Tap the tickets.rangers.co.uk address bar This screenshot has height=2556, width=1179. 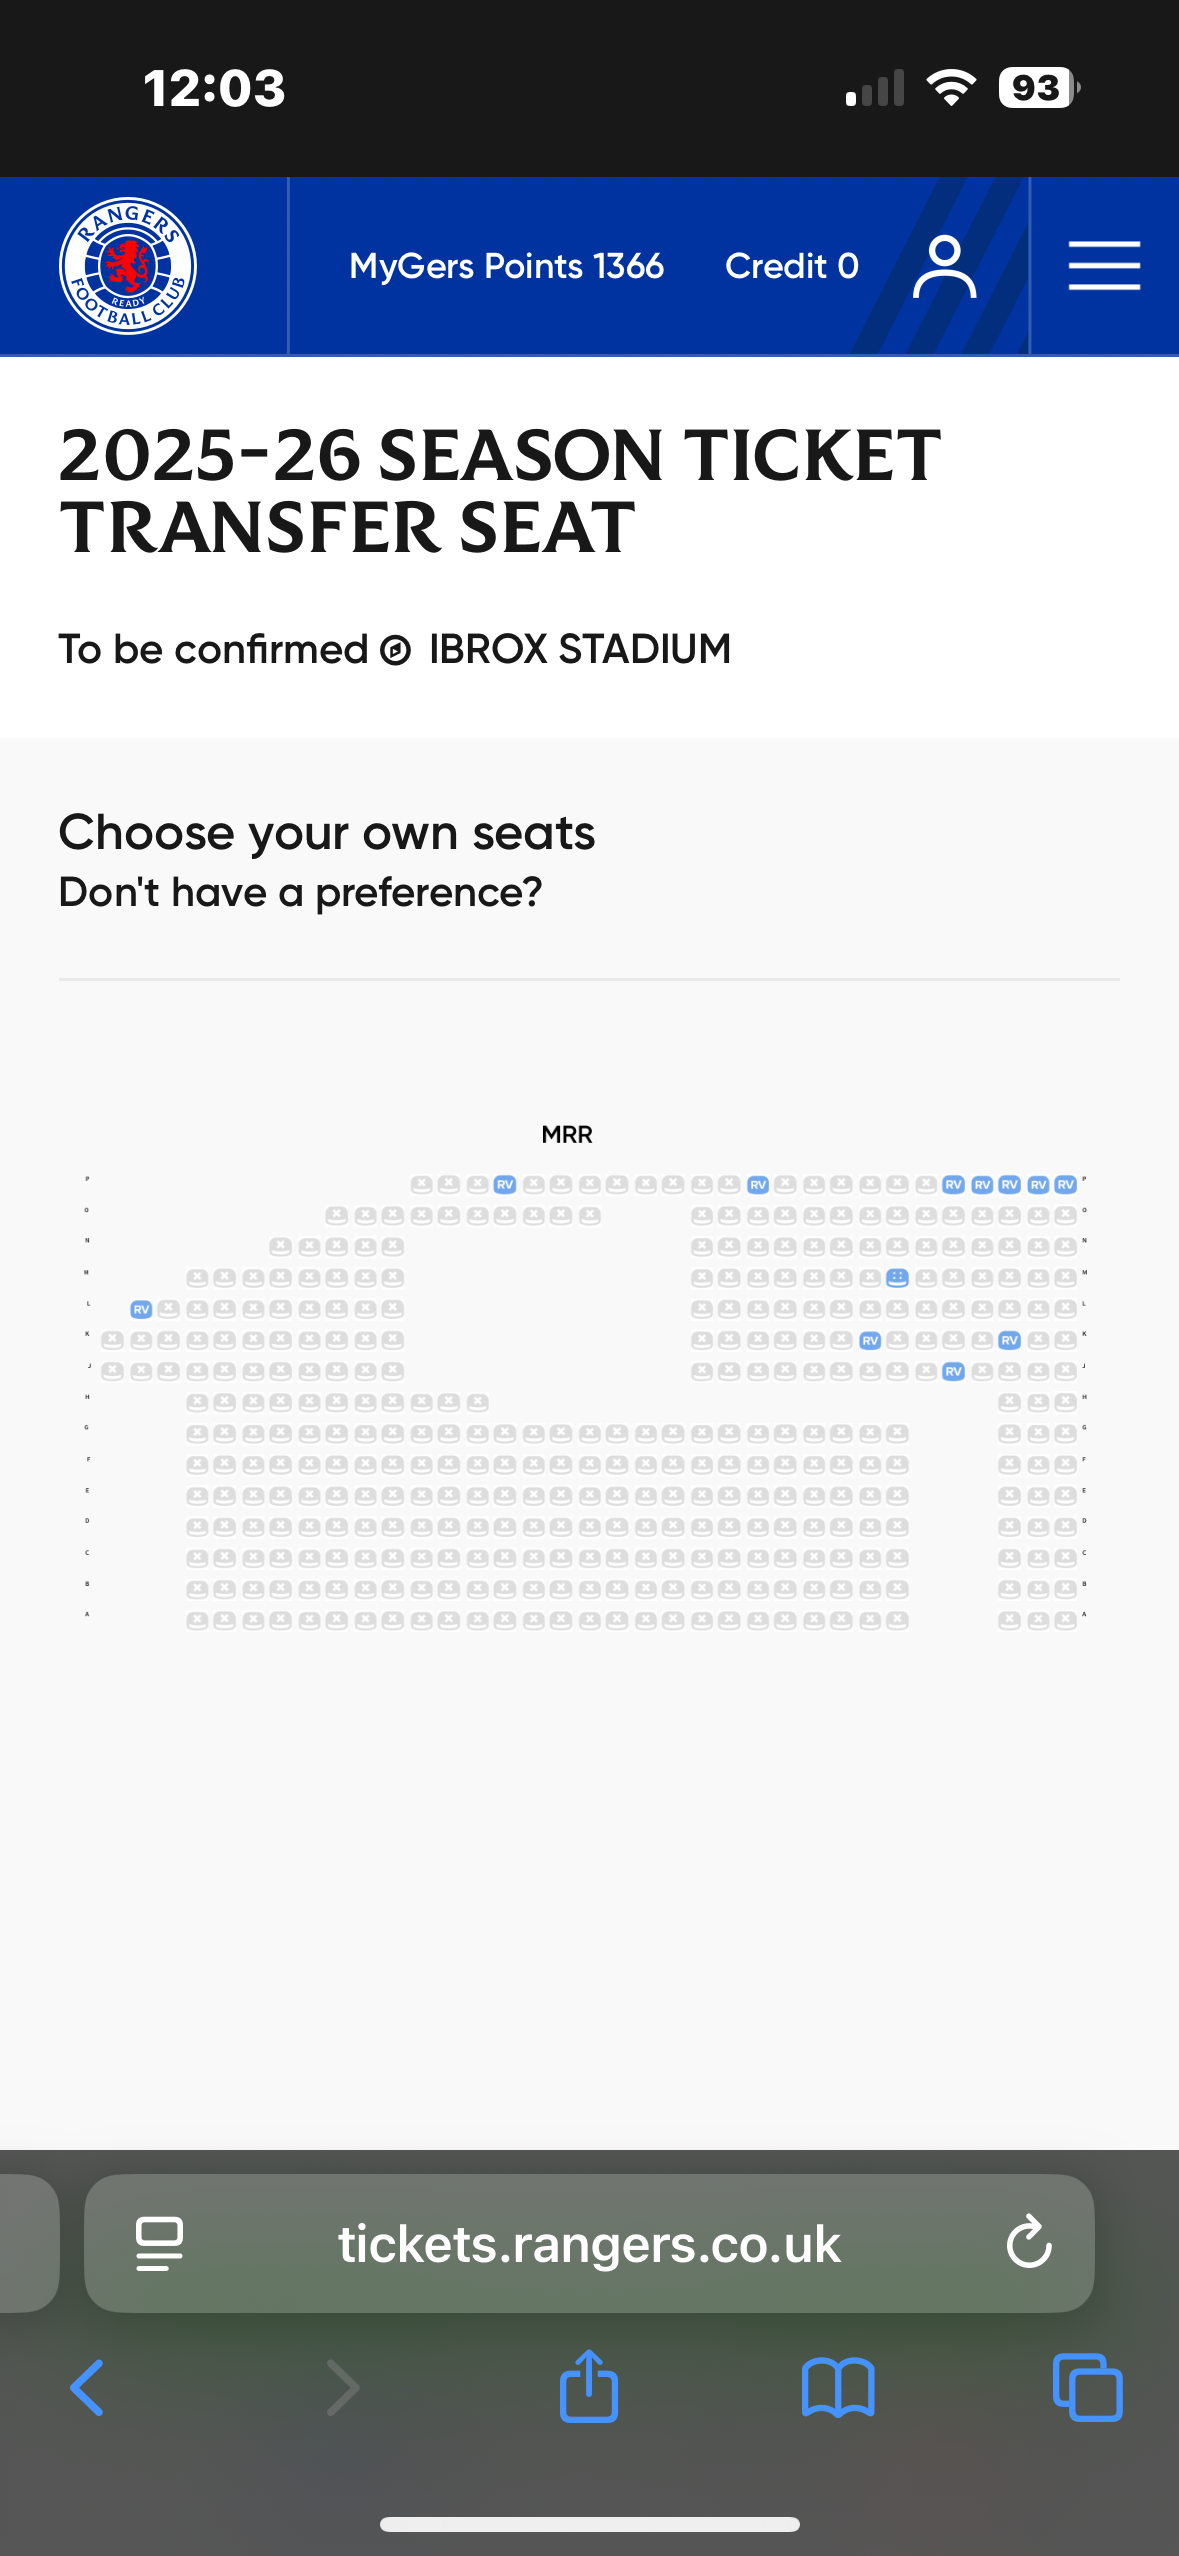pos(589,2243)
